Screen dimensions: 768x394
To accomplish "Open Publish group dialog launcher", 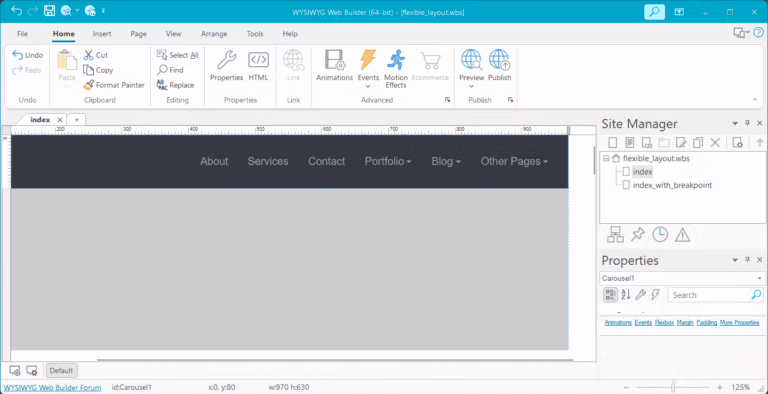I will (x=511, y=100).
